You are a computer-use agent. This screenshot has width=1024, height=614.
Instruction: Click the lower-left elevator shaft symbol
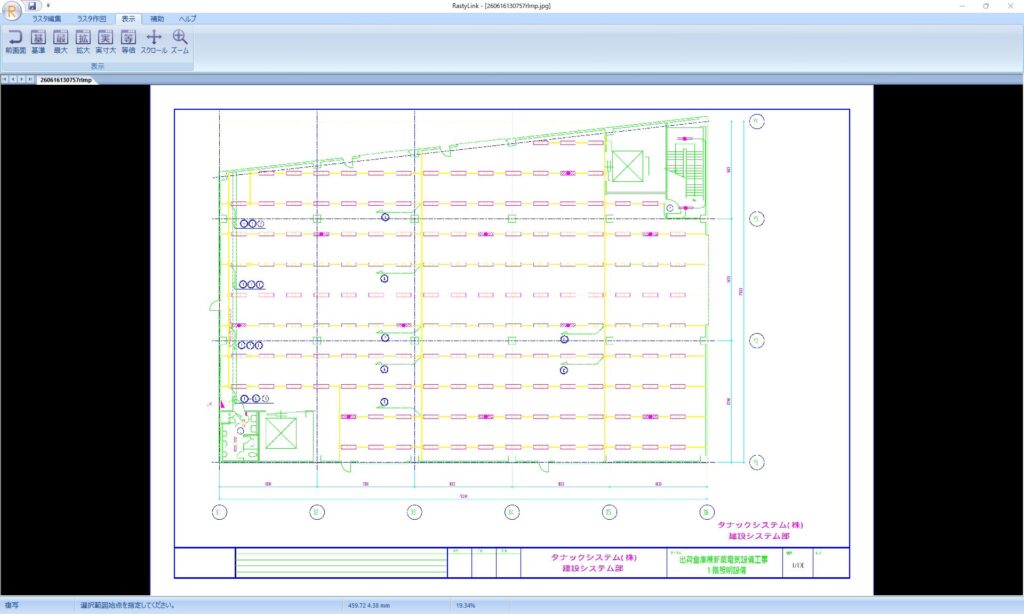(281, 434)
